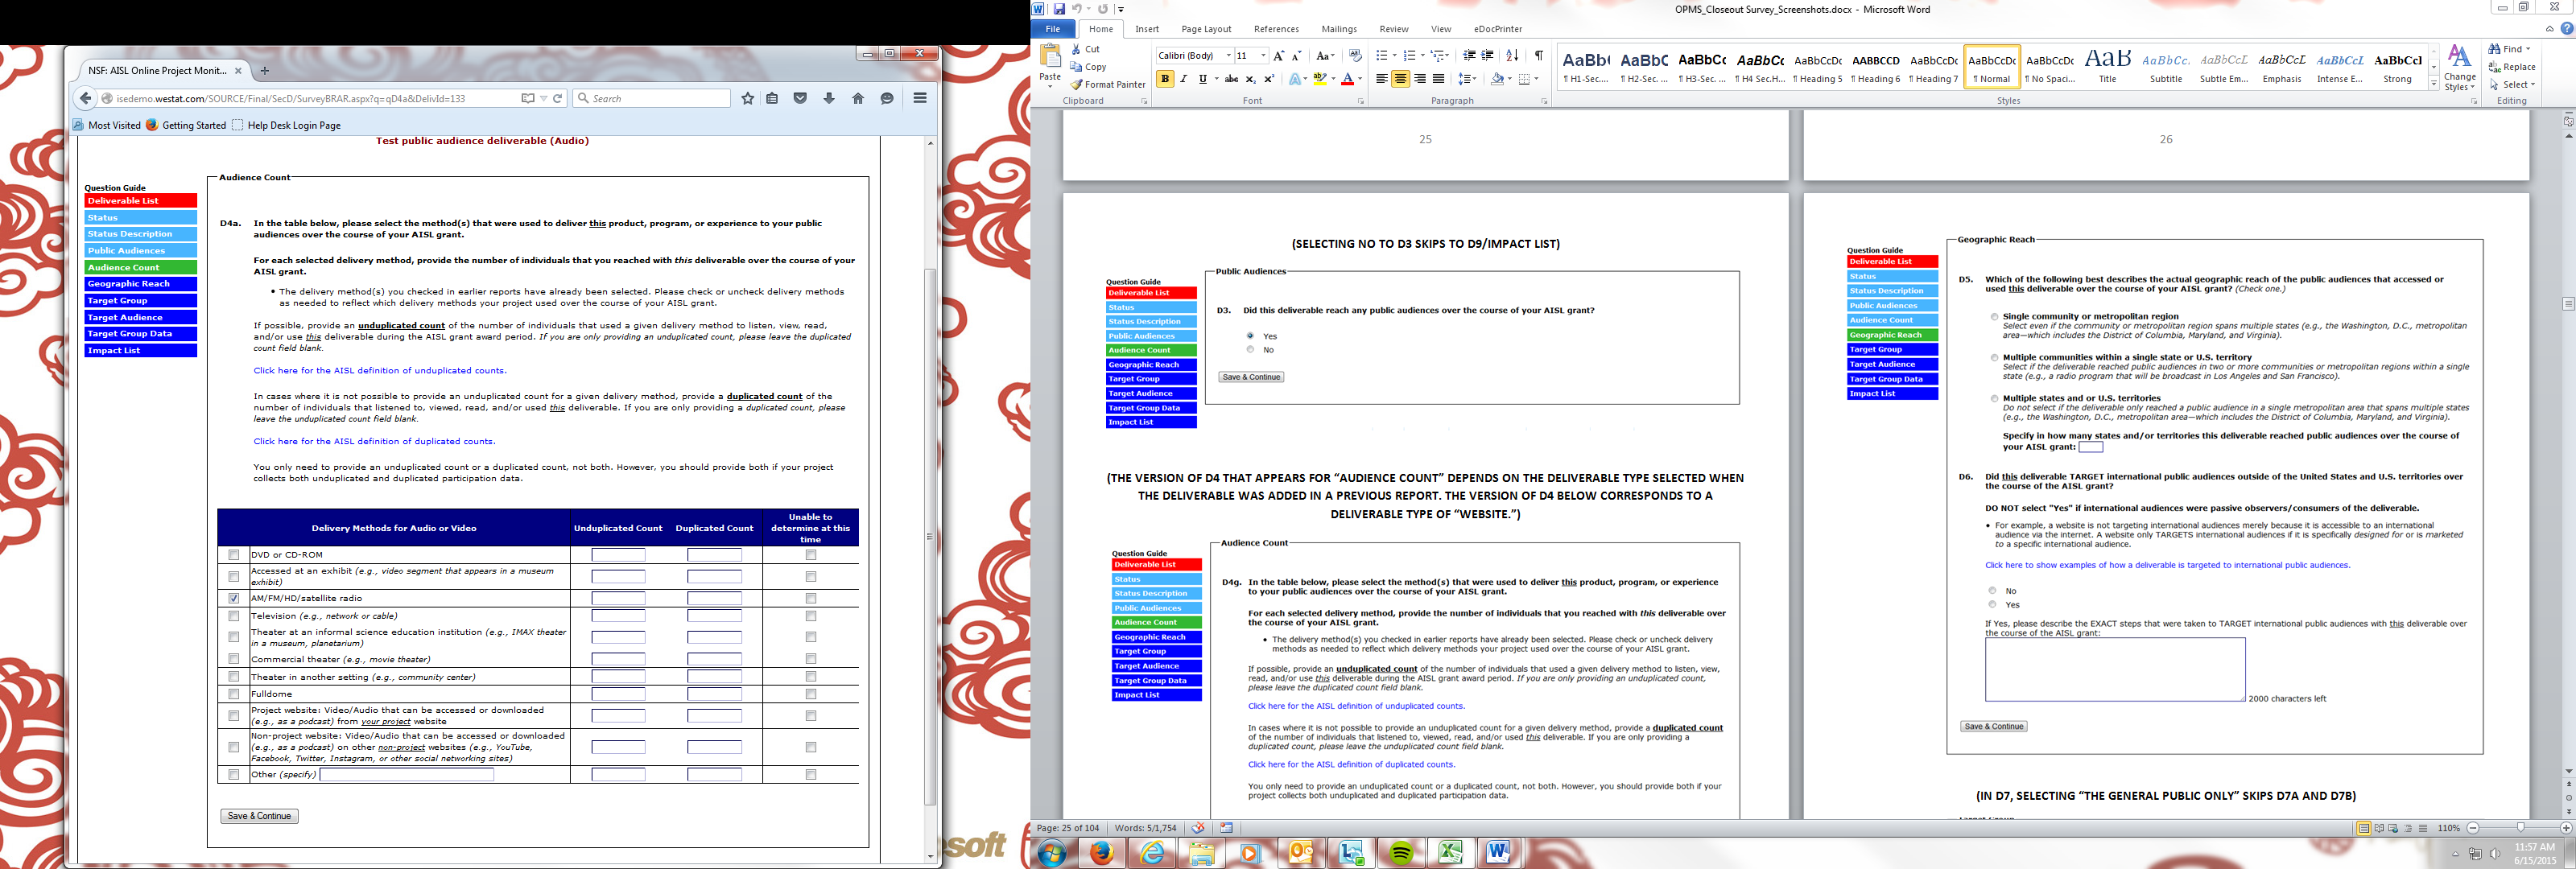This screenshot has height=869, width=2576.
Task: Click the Word zoom slider
Action: coord(2520,828)
